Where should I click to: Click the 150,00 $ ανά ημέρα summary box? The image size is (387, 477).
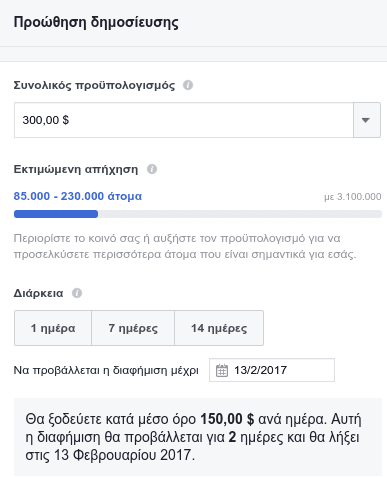click(198, 437)
